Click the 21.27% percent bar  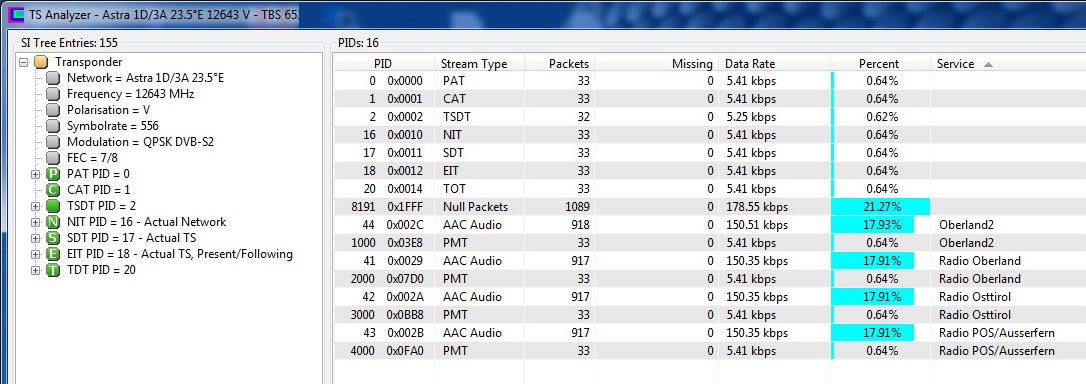[x=880, y=207]
